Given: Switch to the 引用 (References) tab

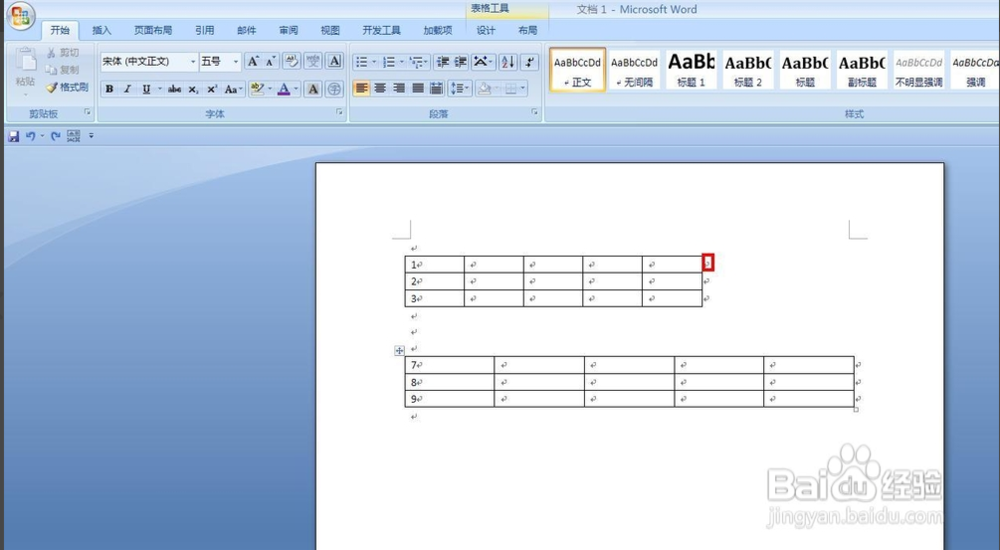Looking at the screenshot, I should coord(204,30).
